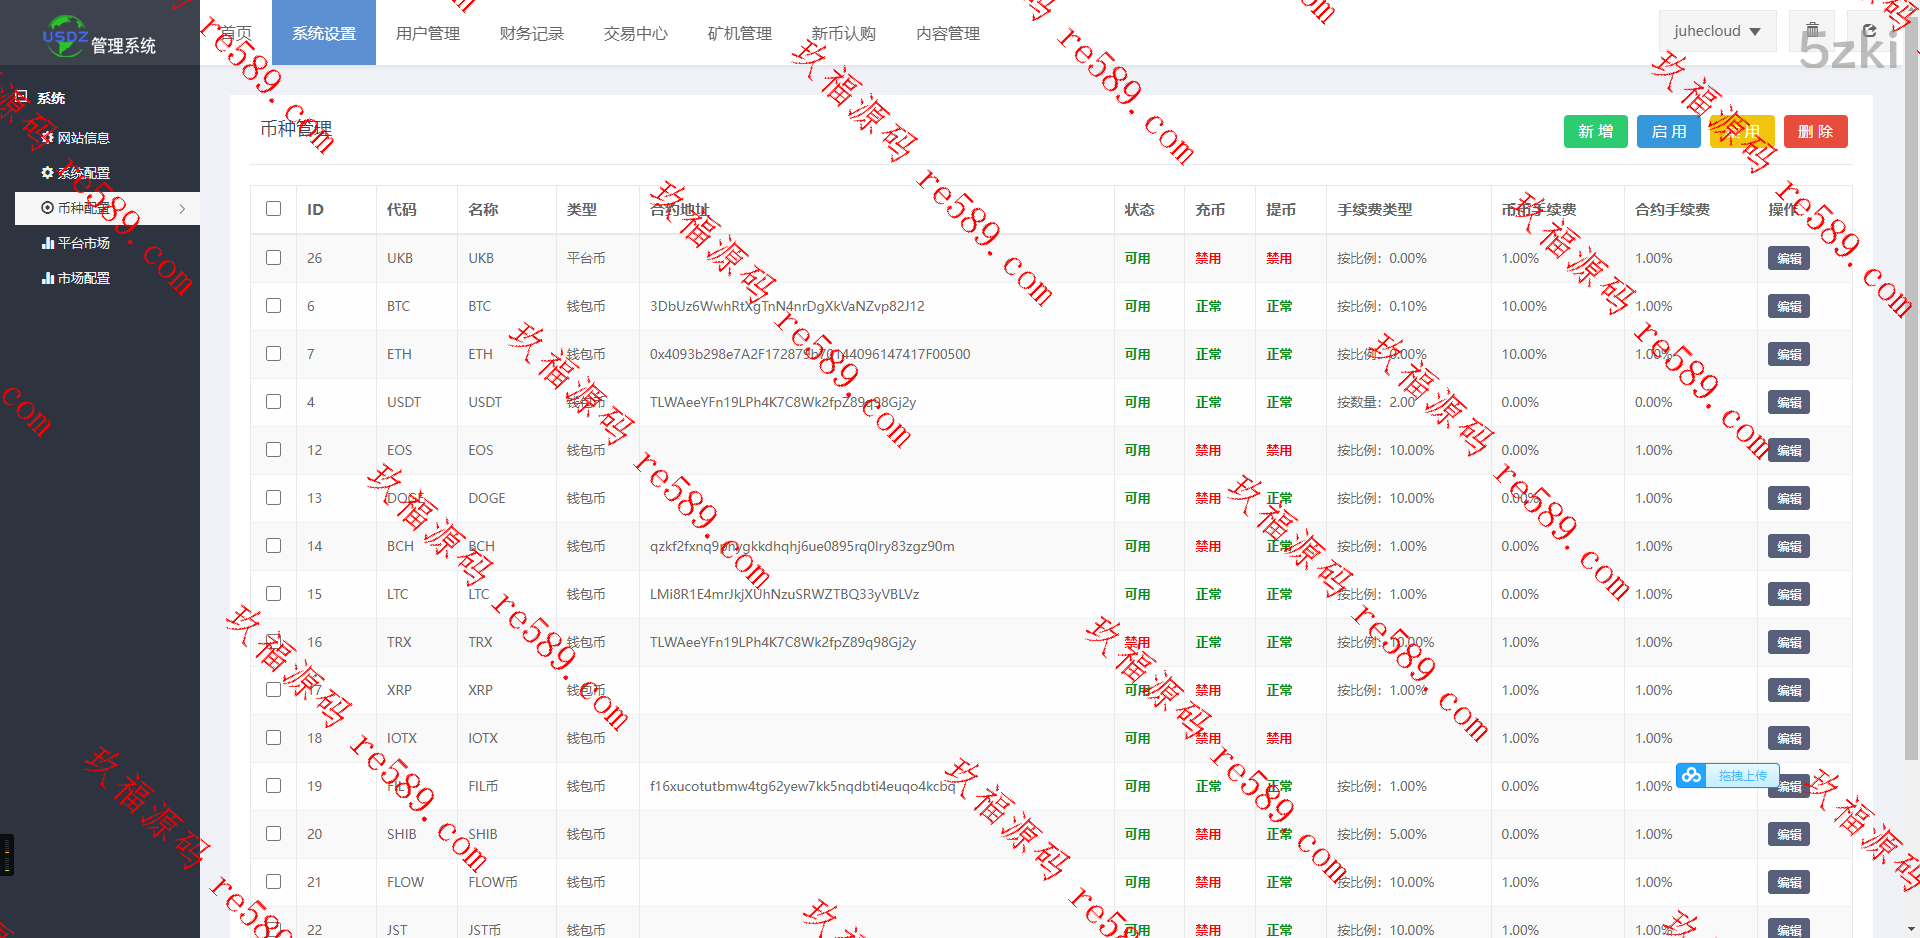The height and width of the screenshot is (938, 1920).
Task: Click 编辑 for the UKB row
Action: (1788, 258)
